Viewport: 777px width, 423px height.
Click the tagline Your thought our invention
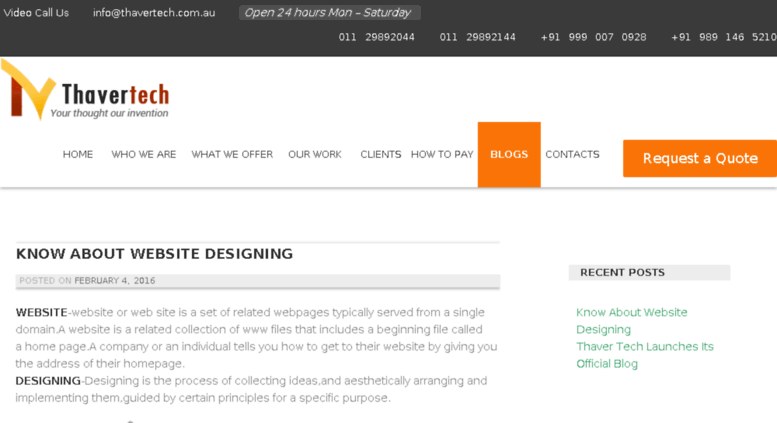coord(110,113)
